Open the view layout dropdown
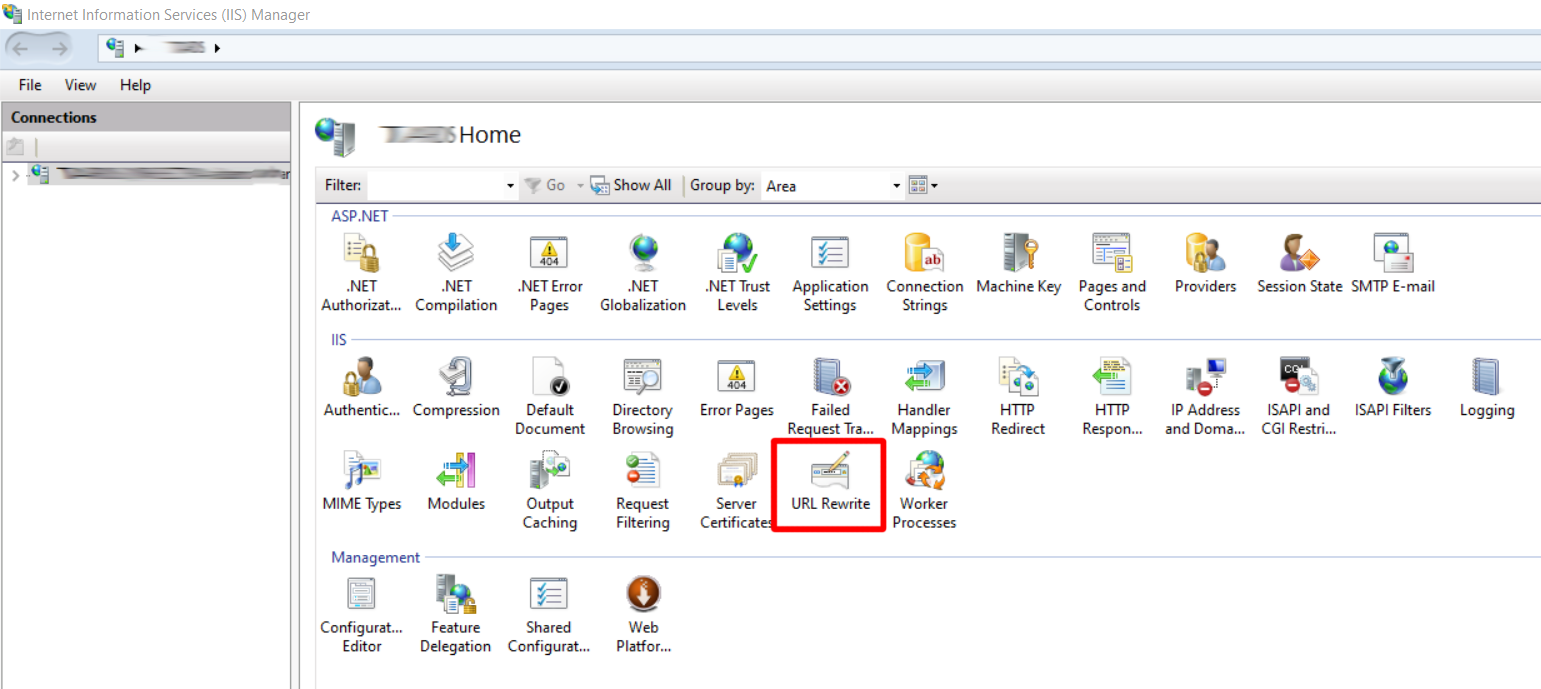This screenshot has width=1541, height=689. point(921,185)
